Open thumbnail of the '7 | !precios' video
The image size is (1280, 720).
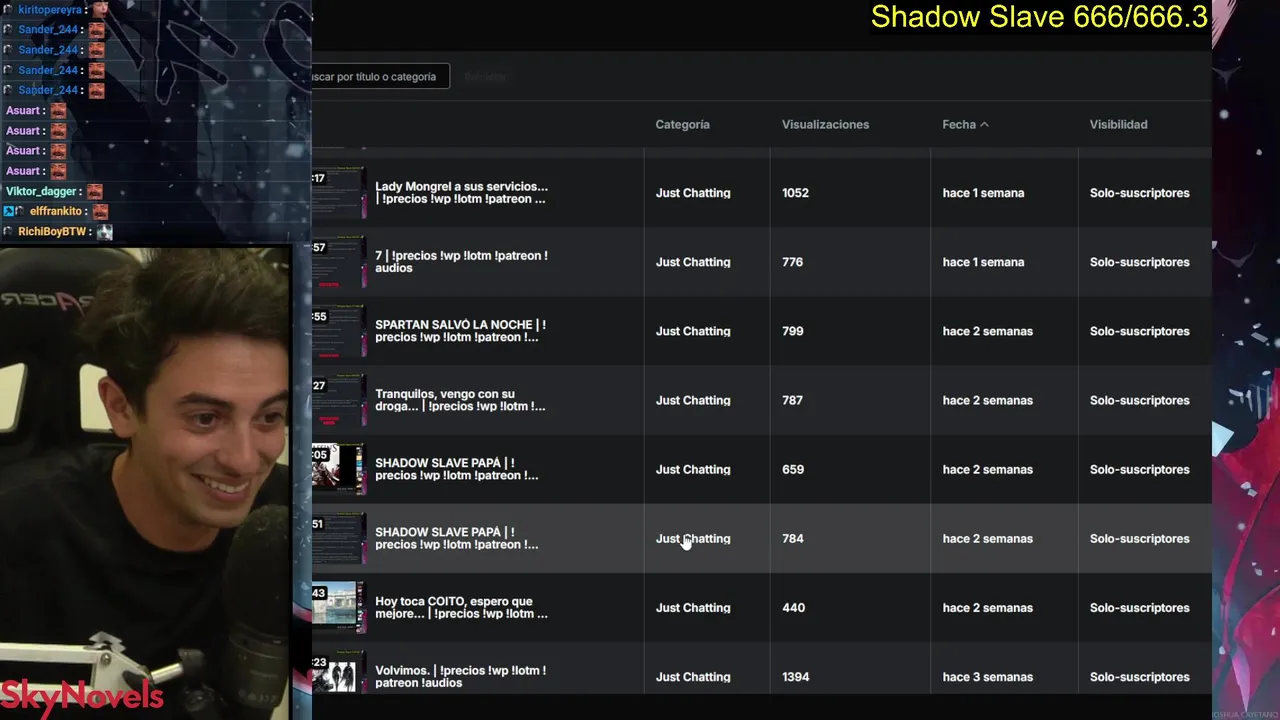[x=339, y=262]
